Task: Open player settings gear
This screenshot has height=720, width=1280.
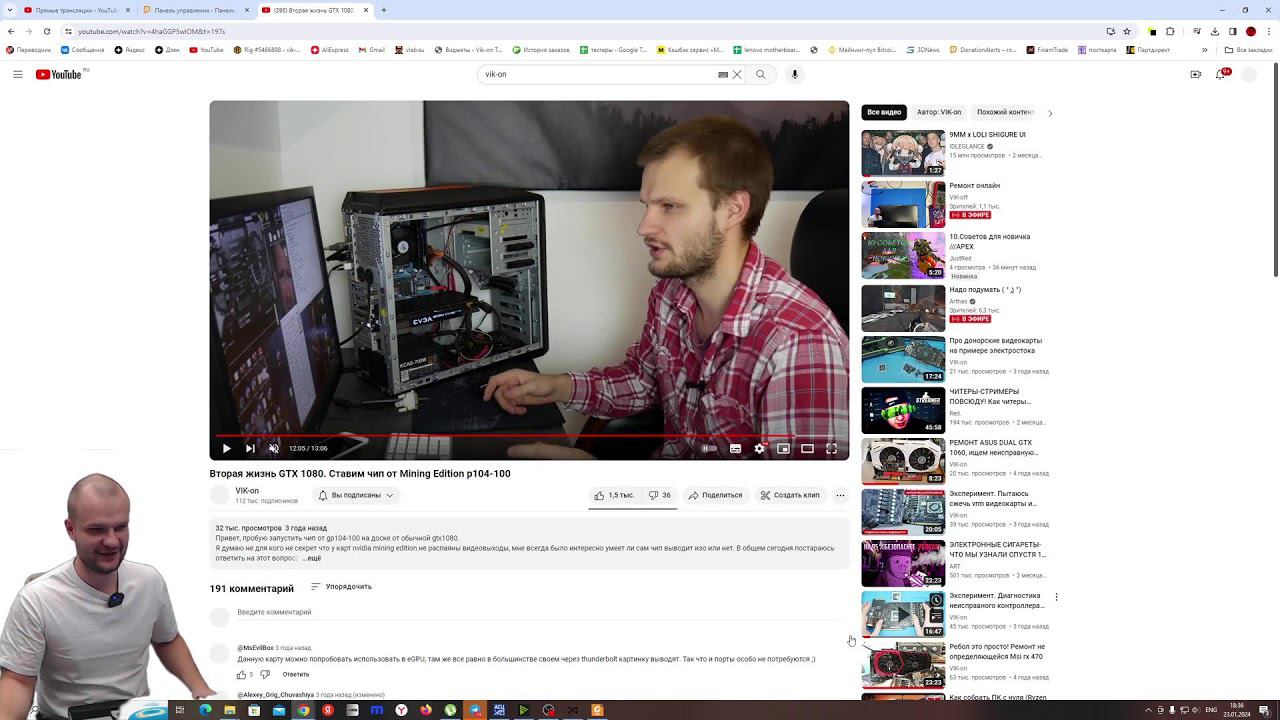Action: pyautogui.click(x=759, y=448)
